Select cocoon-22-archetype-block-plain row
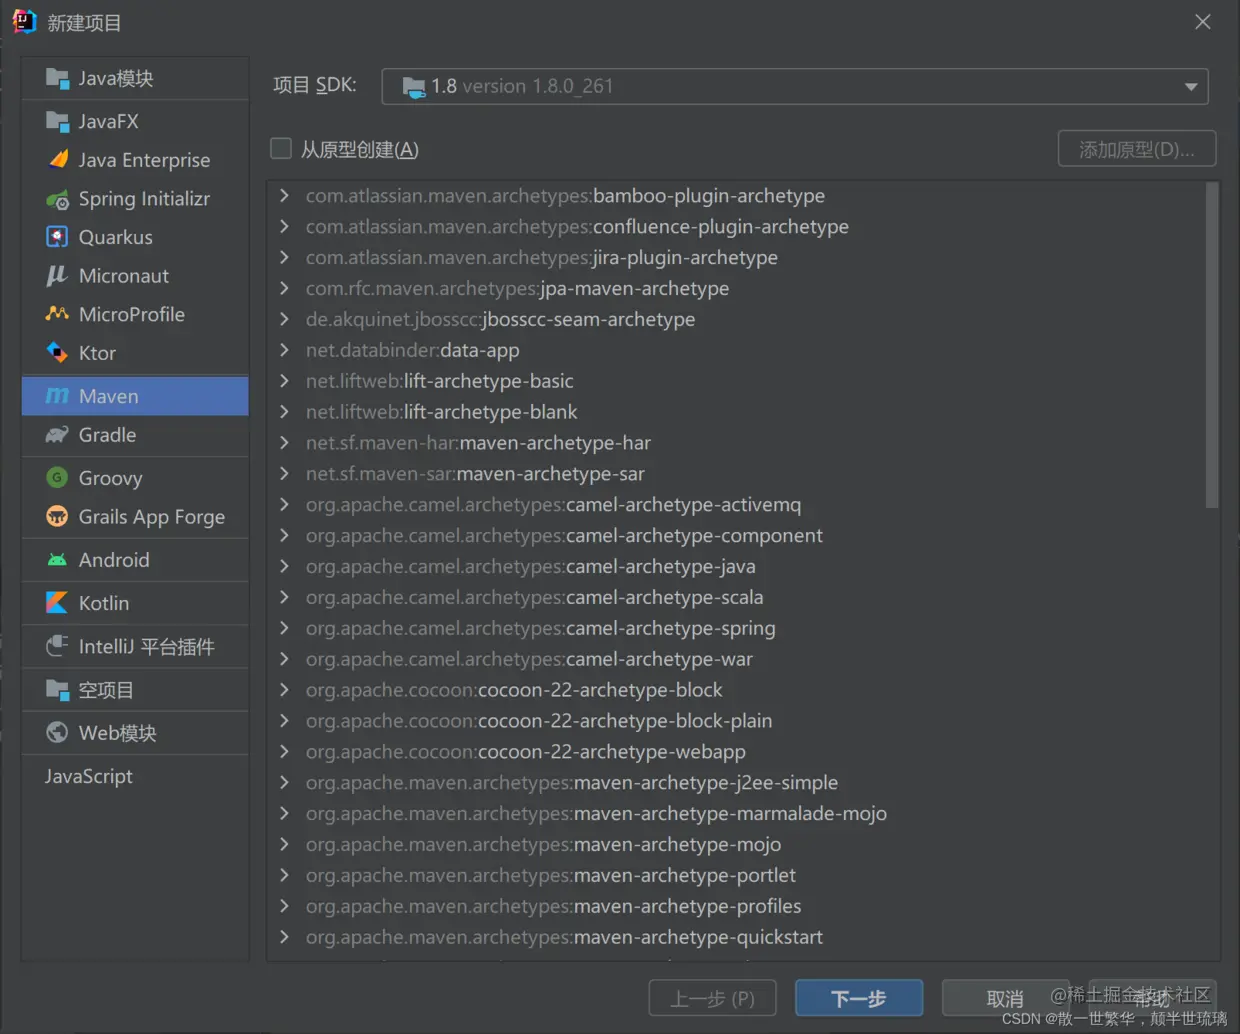 tap(736, 721)
